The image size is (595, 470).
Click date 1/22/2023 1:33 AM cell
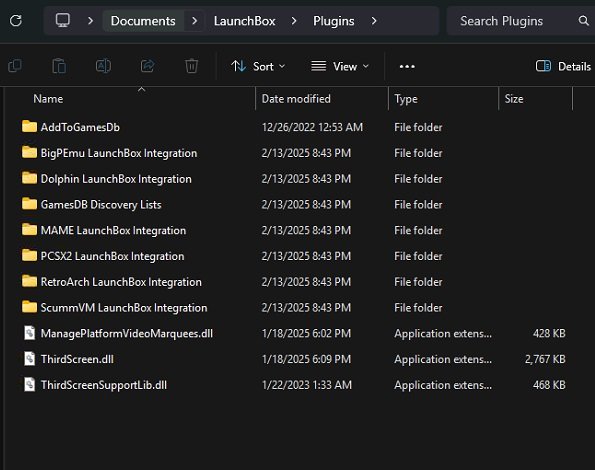coord(307,385)
